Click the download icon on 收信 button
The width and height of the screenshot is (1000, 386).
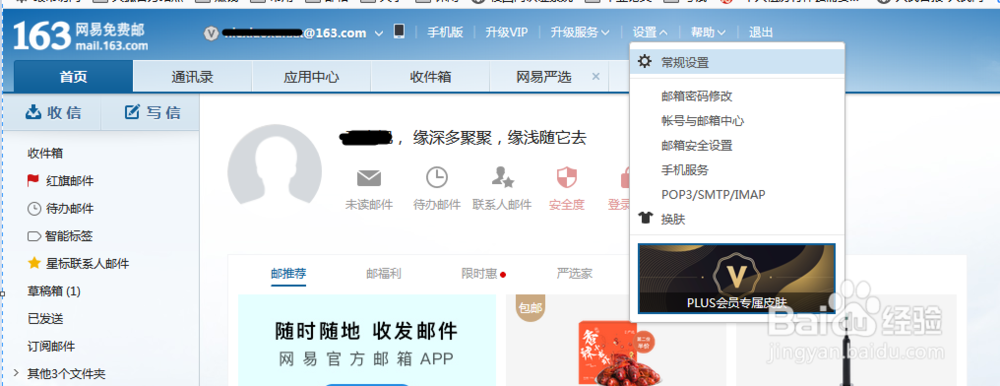coord(33,112)
